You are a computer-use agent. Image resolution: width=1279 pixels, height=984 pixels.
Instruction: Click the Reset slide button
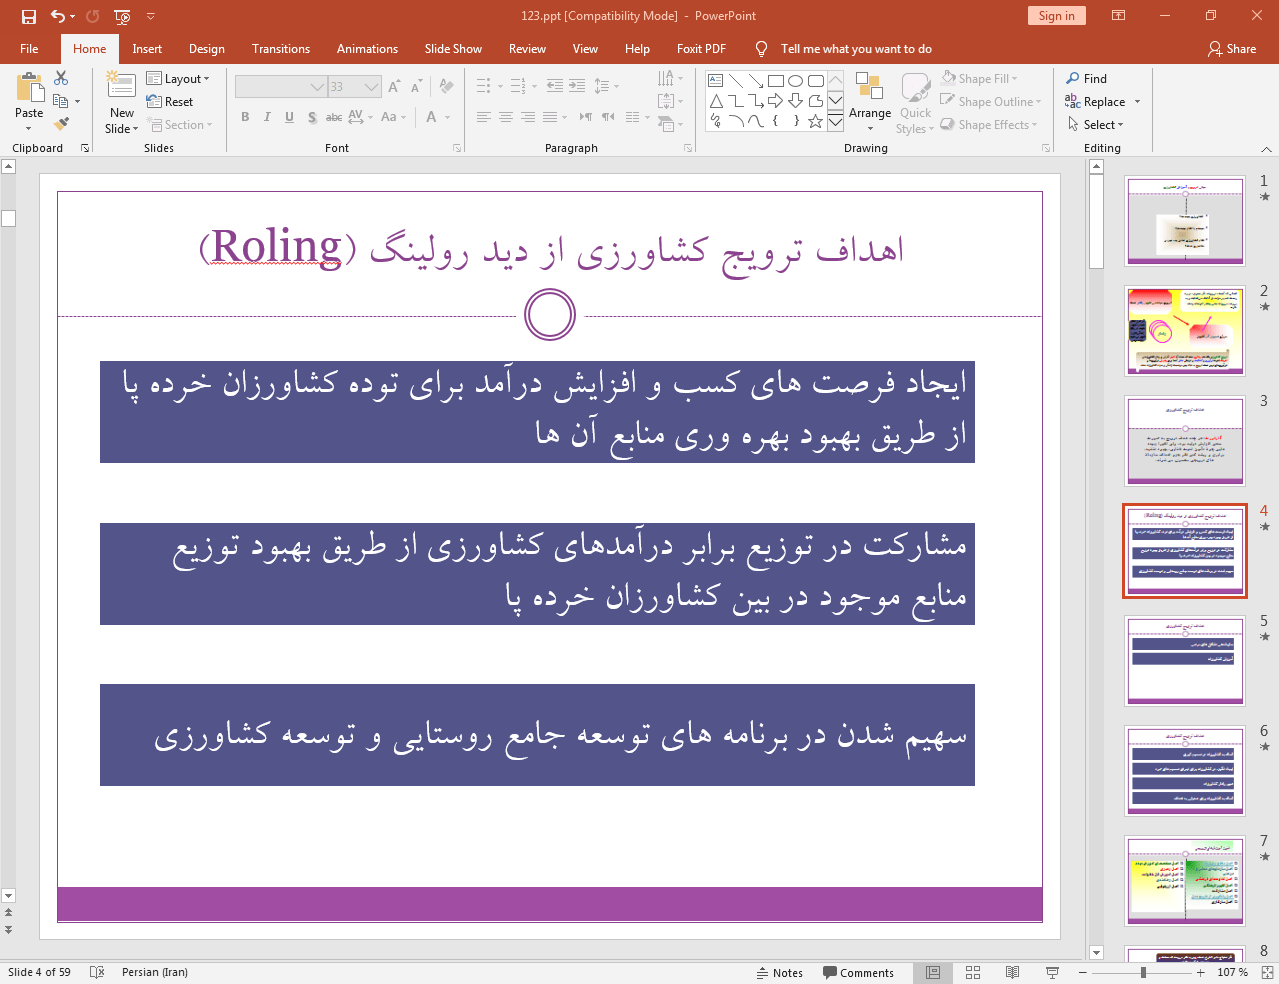[x=170, y=102]
